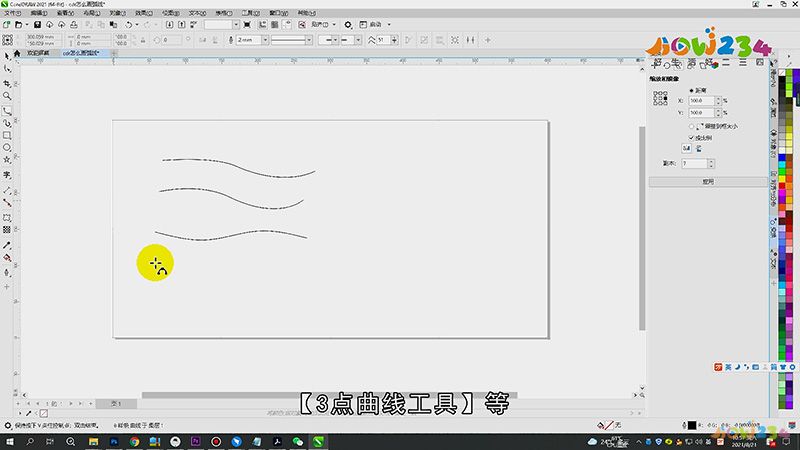Screen dimensions: 800x450
Task: Open the zoom level dropdown
Action: coord(236,24)
